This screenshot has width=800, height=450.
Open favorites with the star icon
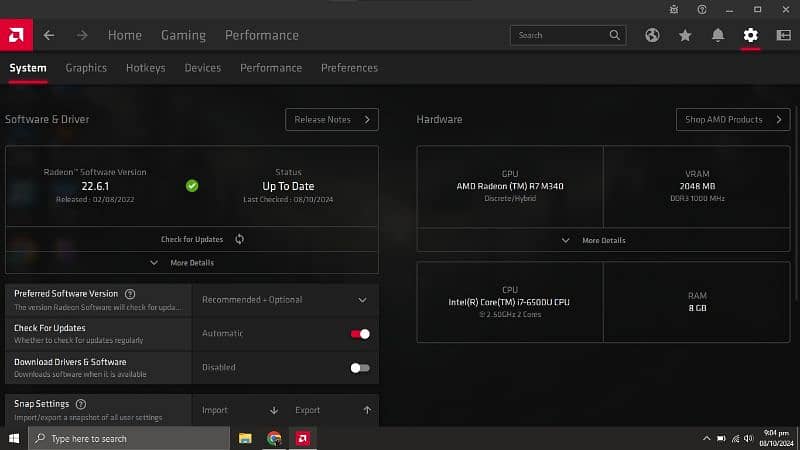(685, 35)
